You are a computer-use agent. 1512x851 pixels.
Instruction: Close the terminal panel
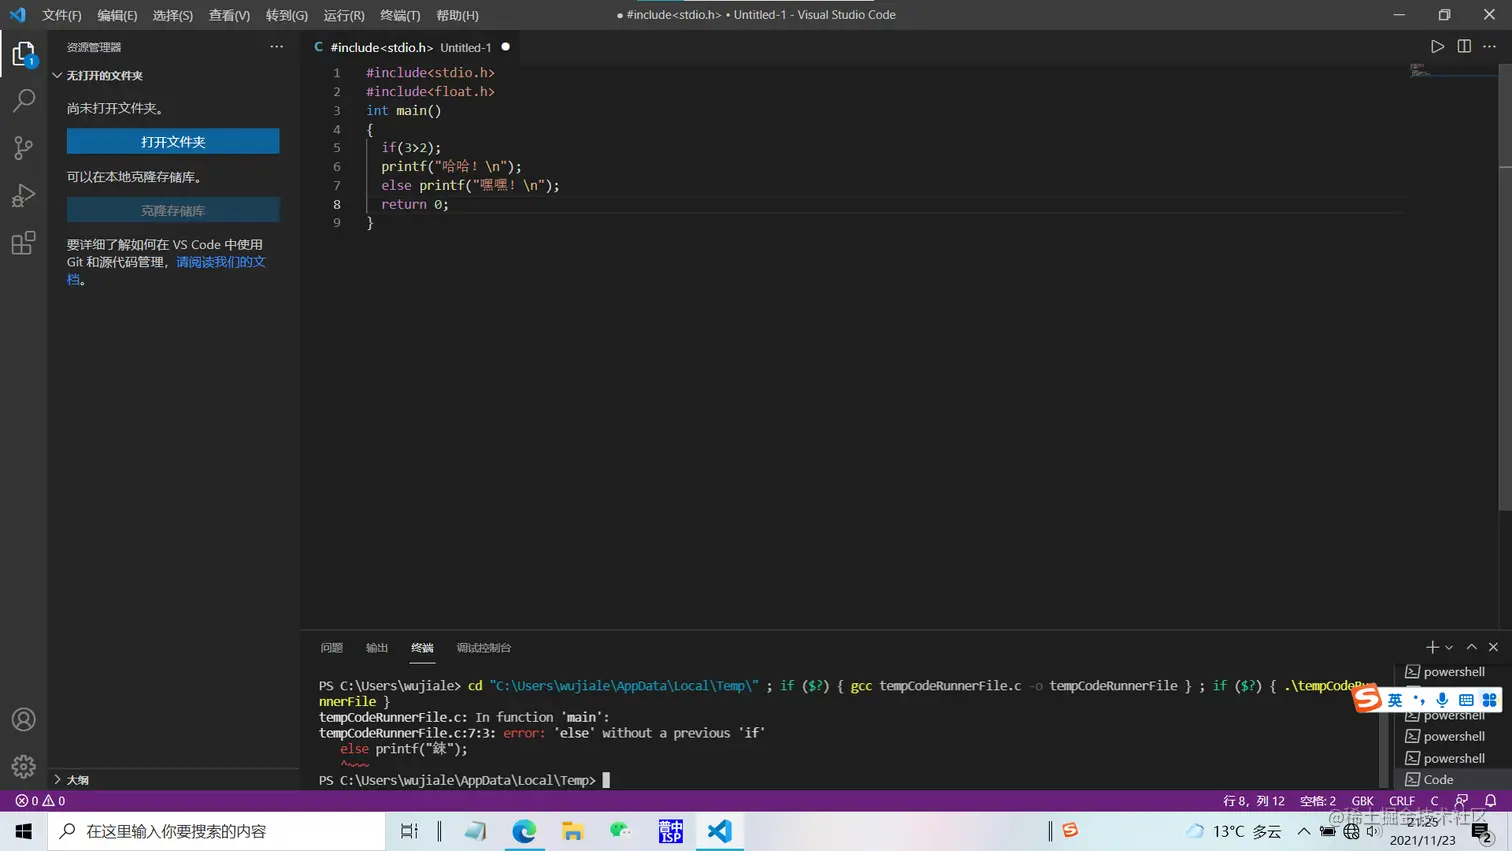[x=1494, y=648]
